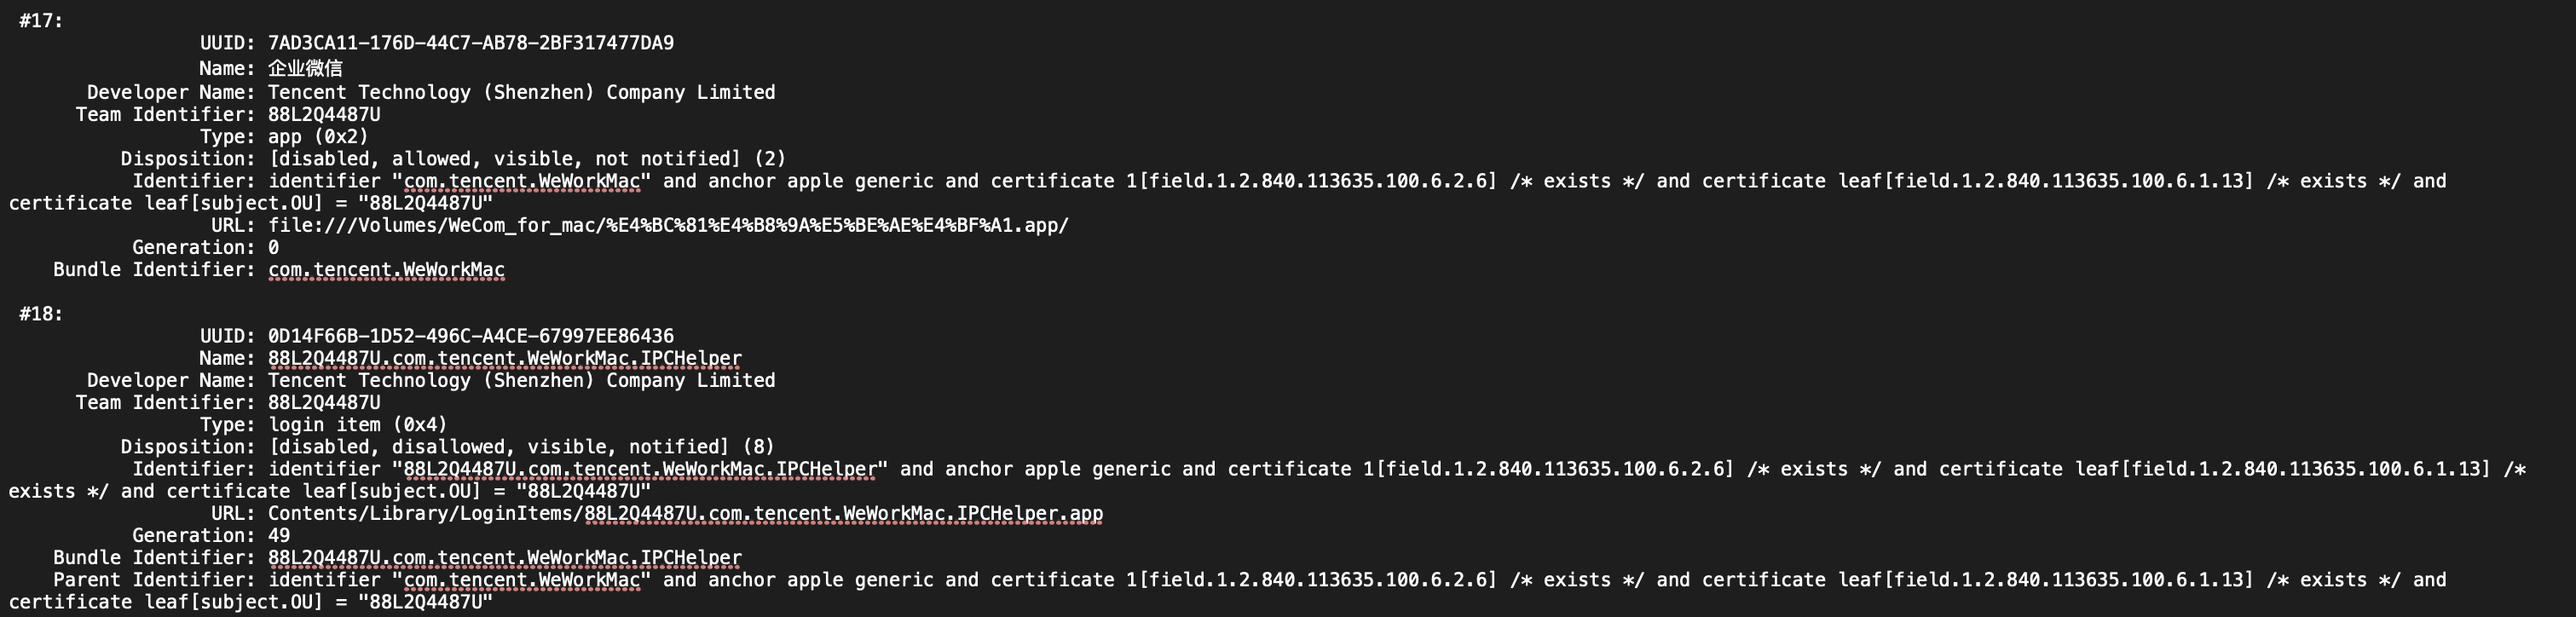The image size is (2576, 617).
Task: Click the Name value of entry #18
Action: pyautogui.click(x=504, y=358)
